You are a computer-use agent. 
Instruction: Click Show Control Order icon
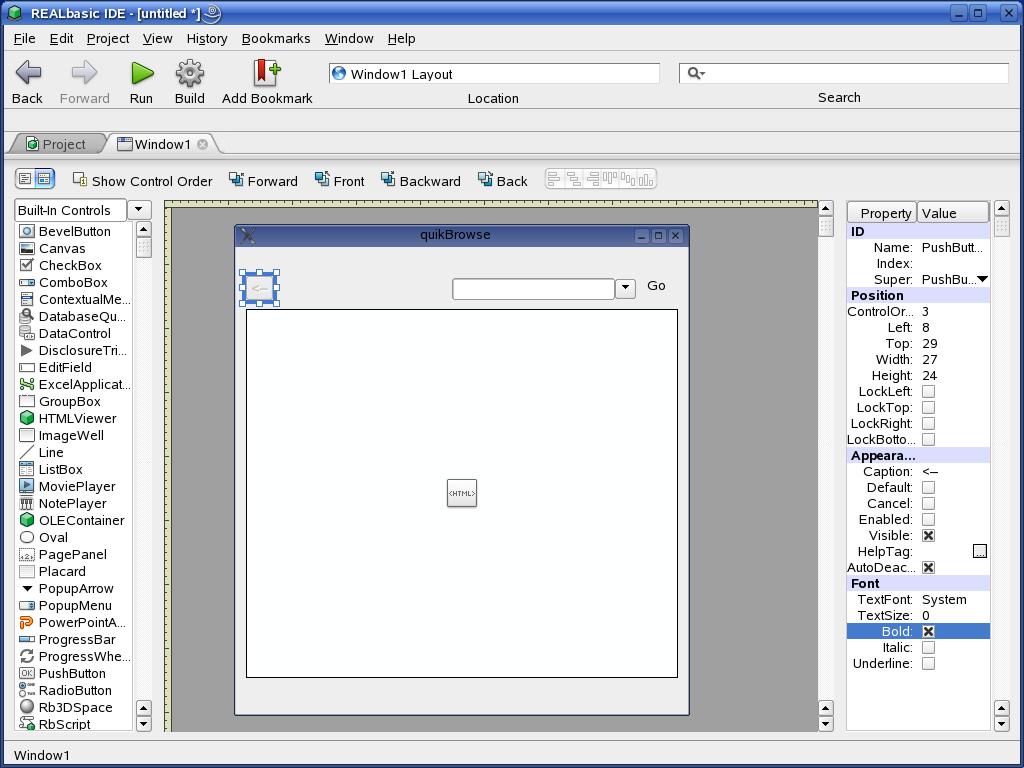tap(80, 179)
